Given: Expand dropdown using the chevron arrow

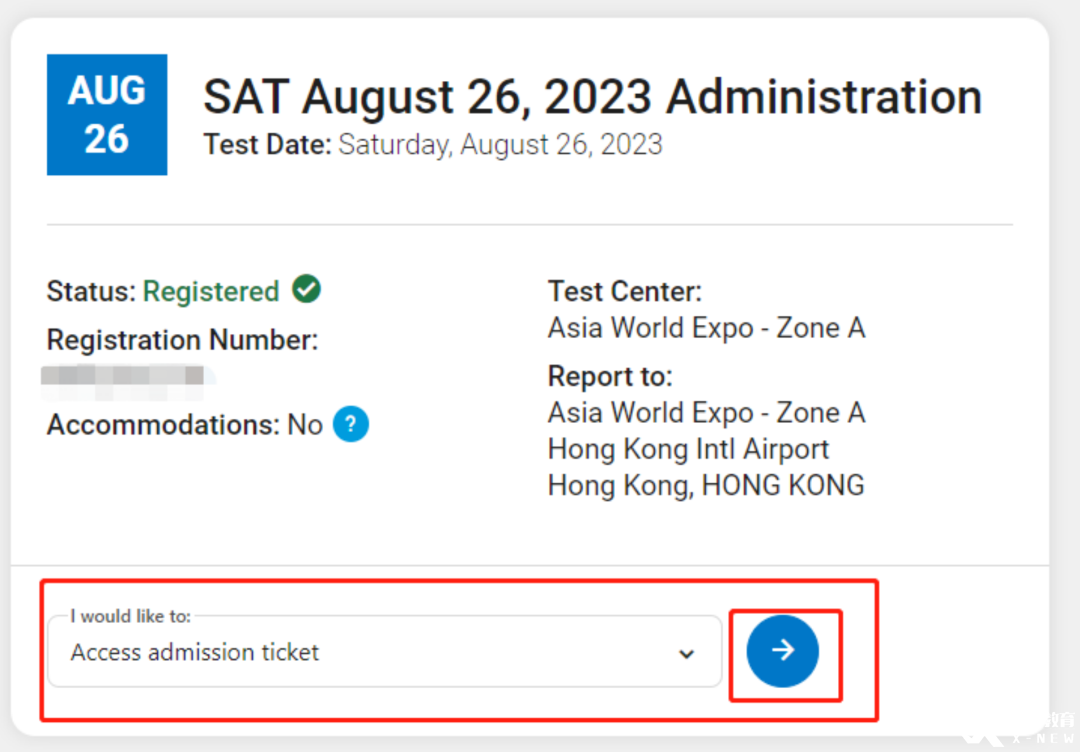Looking at the screenshot, I should (686, 654).
